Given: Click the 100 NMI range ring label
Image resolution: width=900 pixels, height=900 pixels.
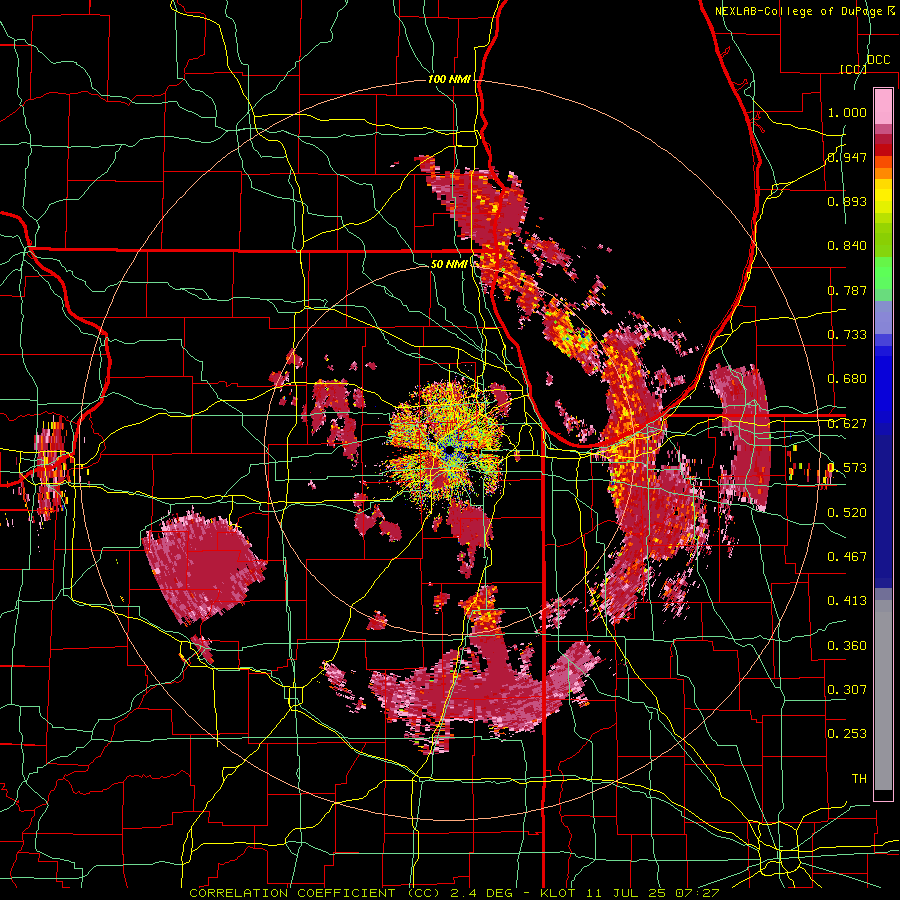Looking at the screenshot, I should coord(449,79).
